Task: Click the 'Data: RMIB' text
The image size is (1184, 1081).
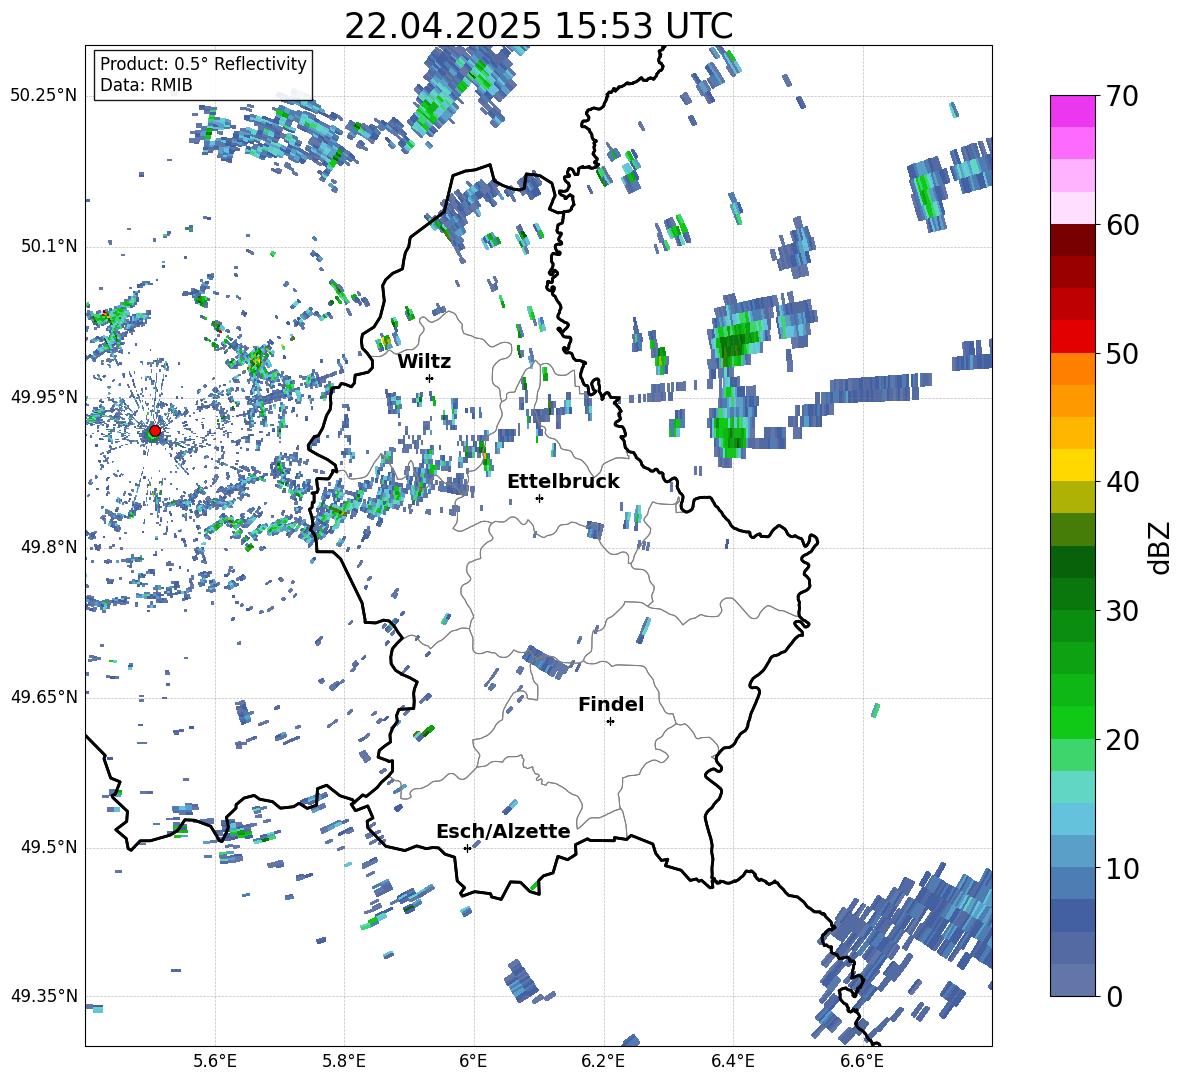Action: [146, 85]
